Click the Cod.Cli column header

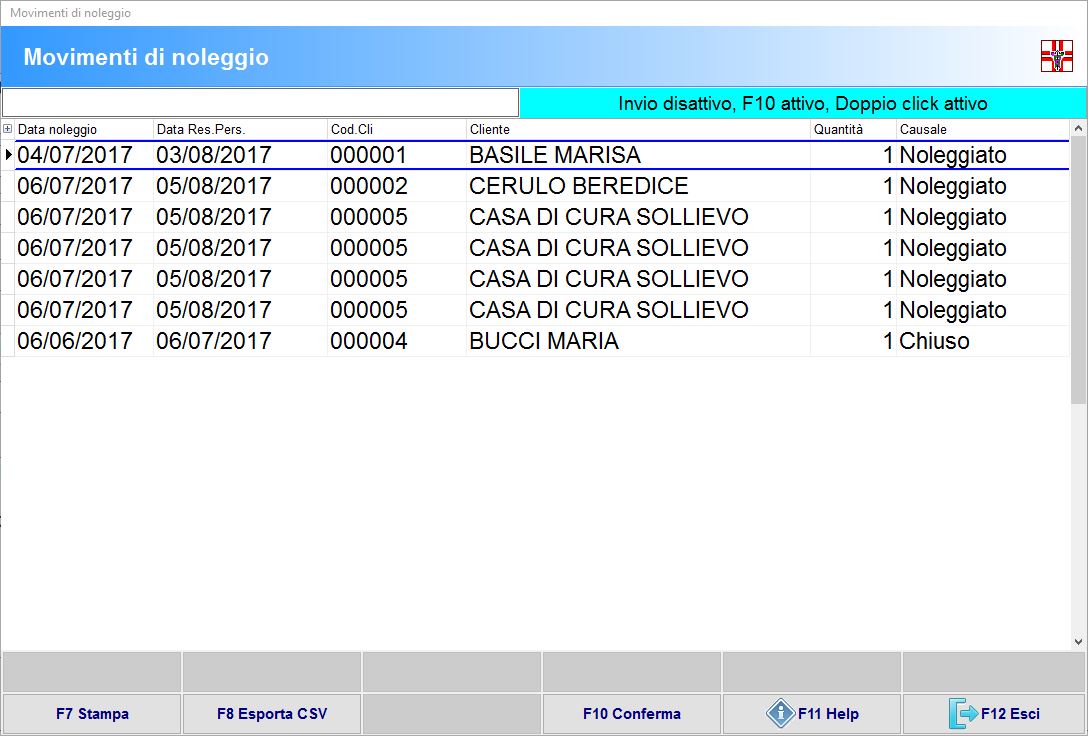(x=396, y=129)
